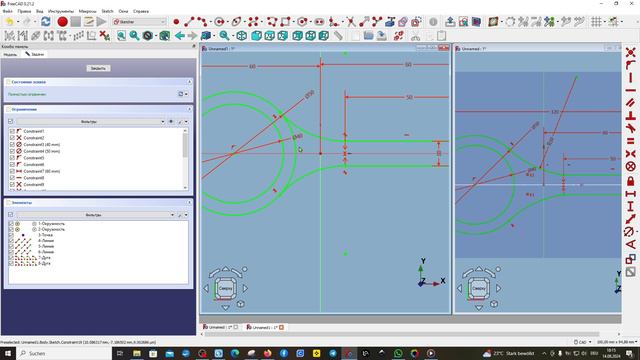Image resolution: width=640 pixels, height=360 pixels.
Task: Select 1-Окружность in the elements list
Action: 51,224
